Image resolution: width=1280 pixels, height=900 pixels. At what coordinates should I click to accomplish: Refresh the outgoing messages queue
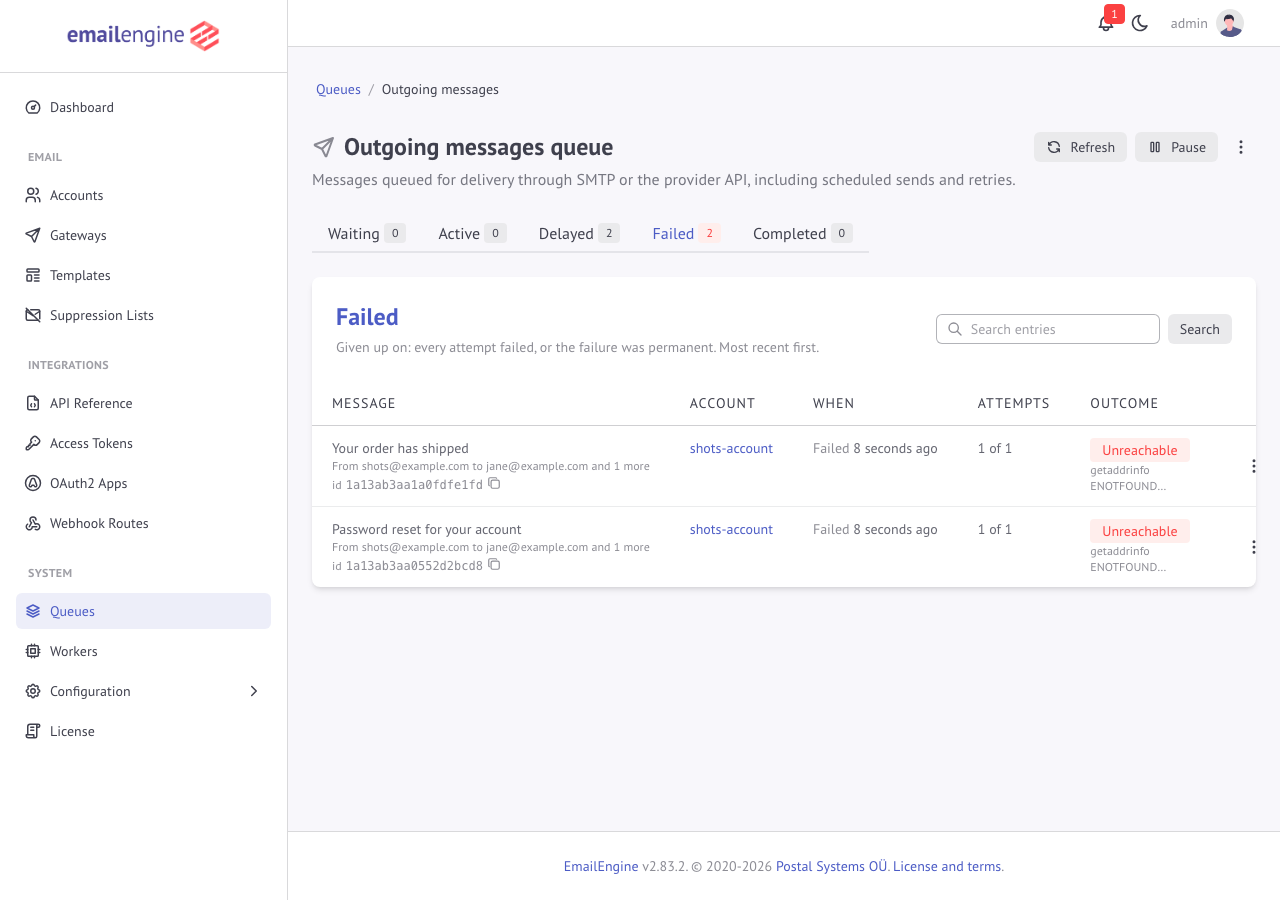pyautogui.click(x=1080, y=147)
